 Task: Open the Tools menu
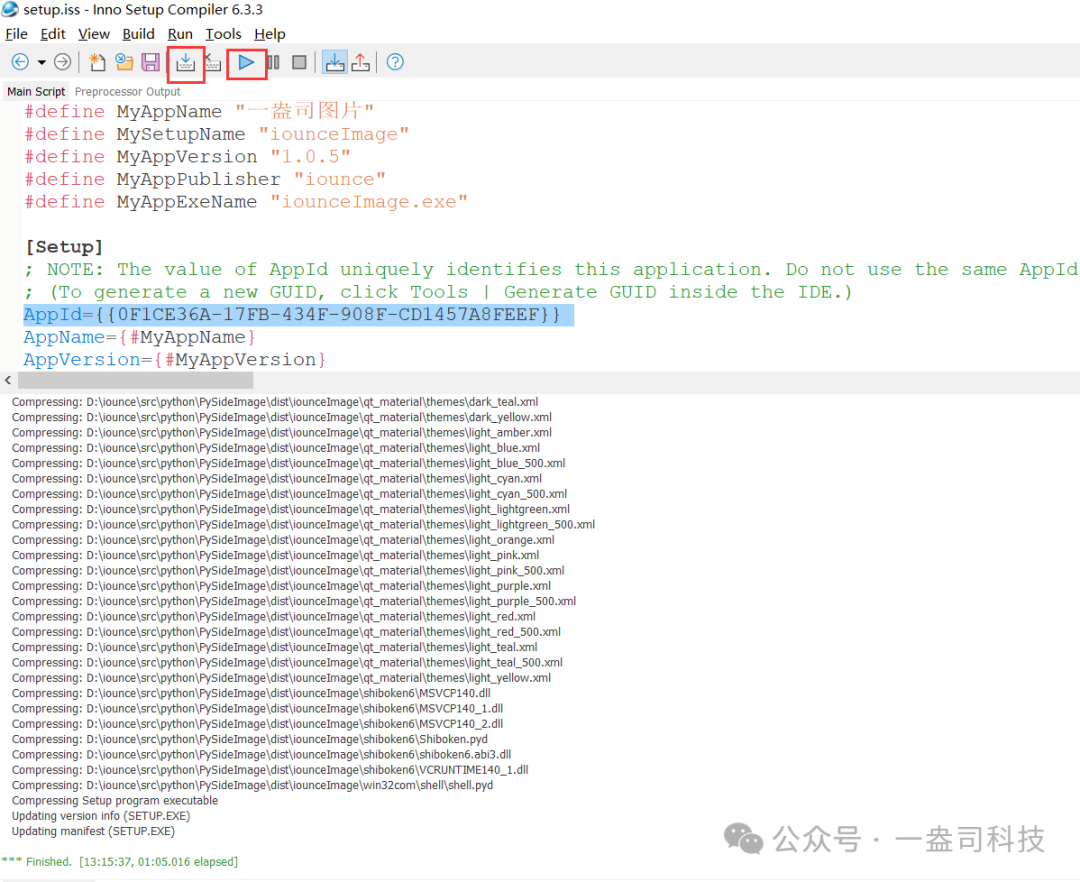coord(223,34)
